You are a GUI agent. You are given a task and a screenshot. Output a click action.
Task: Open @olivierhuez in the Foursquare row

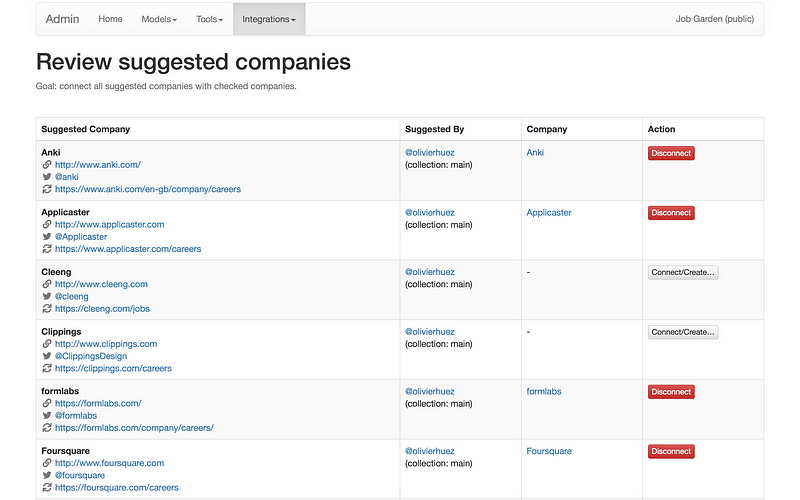[x=430, y=451]
